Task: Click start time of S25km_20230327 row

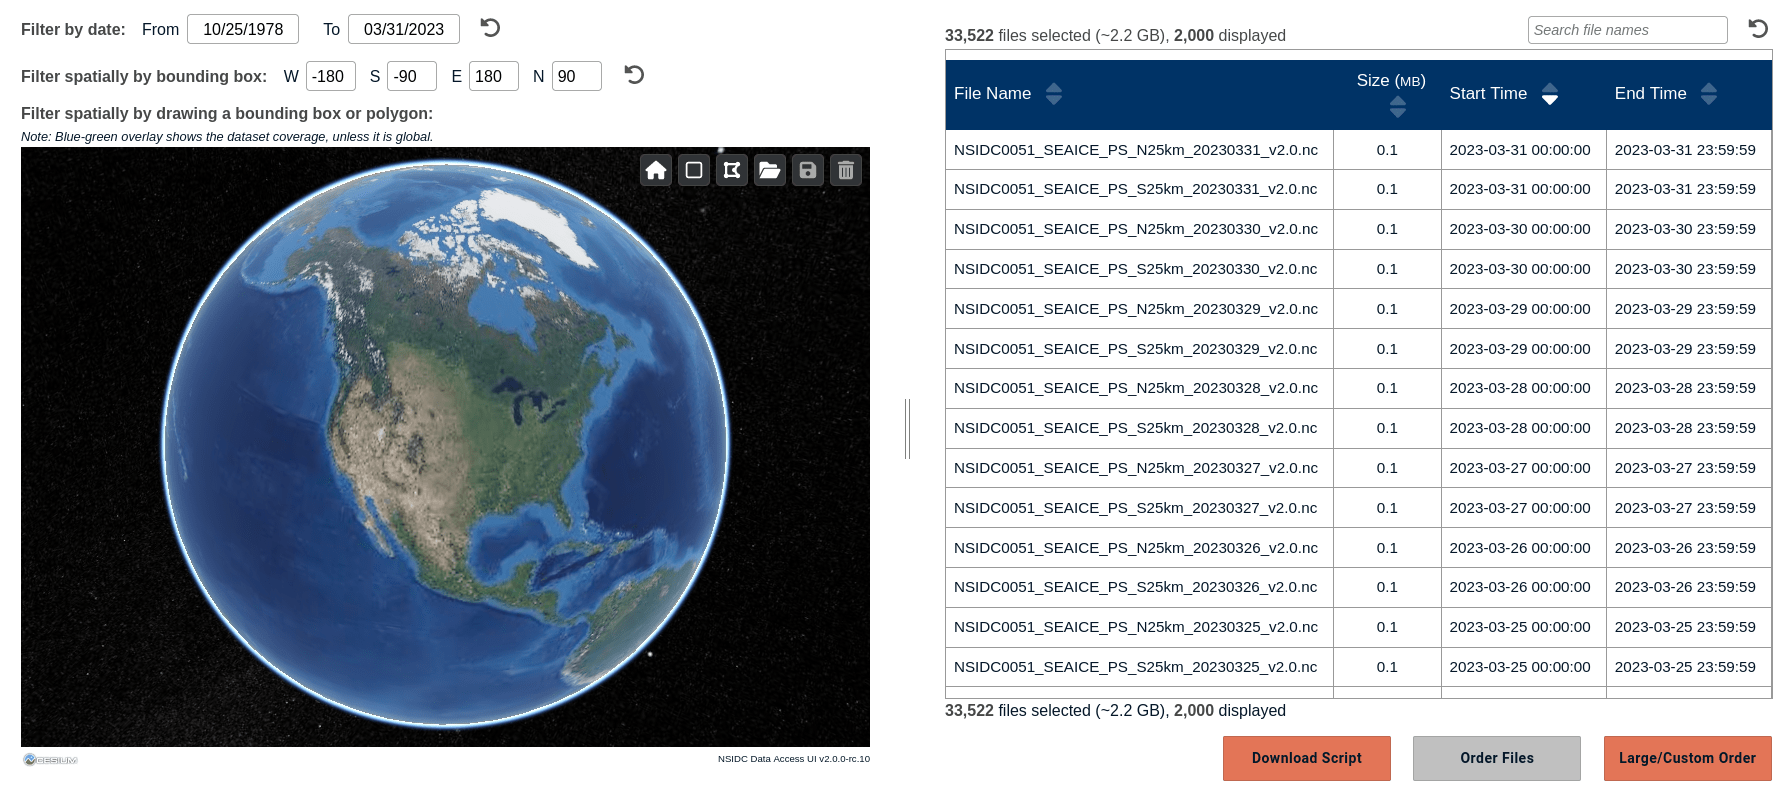Action: 1520,508
